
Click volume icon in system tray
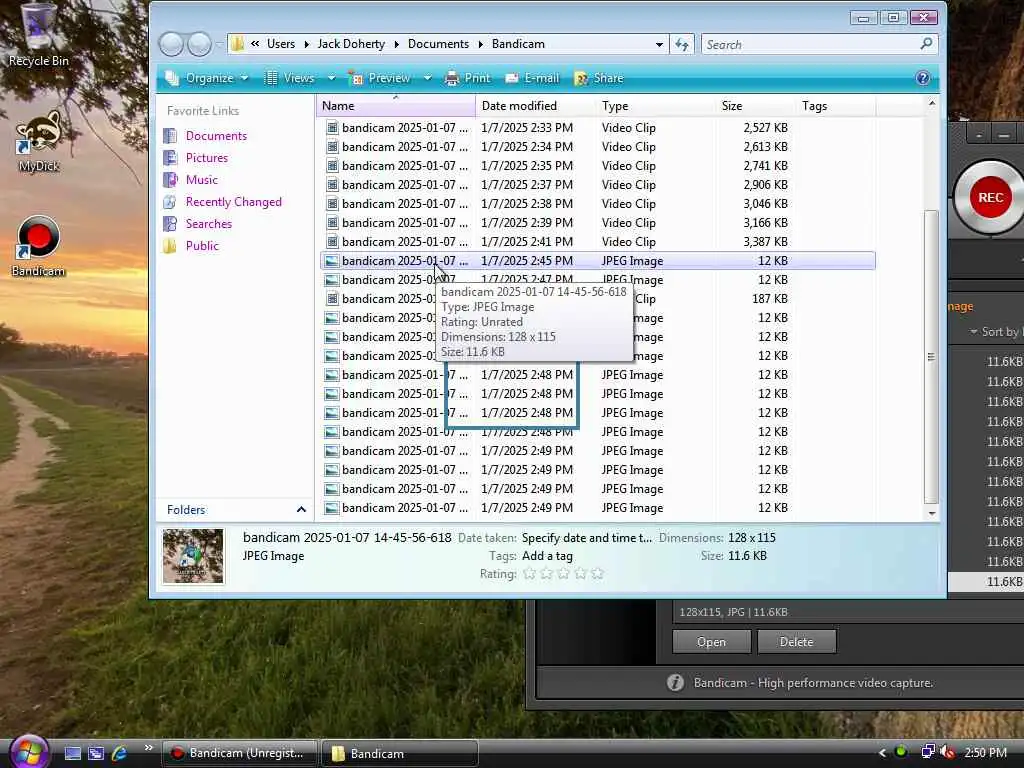(x=948, y=752)
